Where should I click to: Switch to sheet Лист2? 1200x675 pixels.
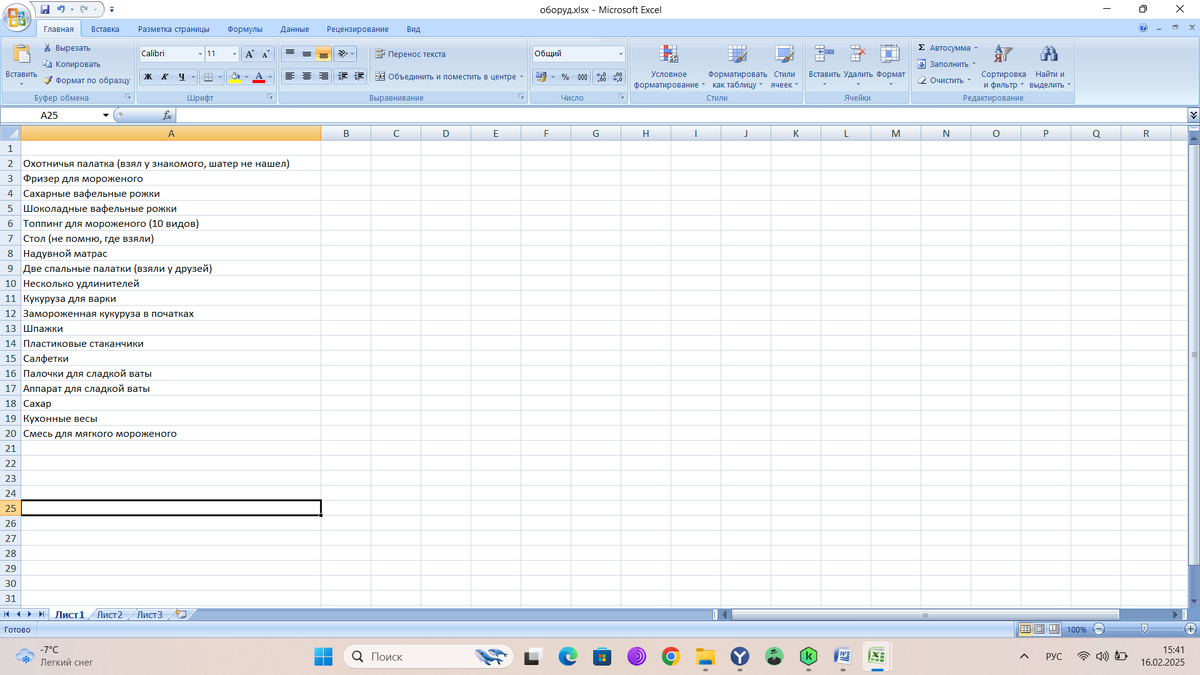tap(110, 614)
